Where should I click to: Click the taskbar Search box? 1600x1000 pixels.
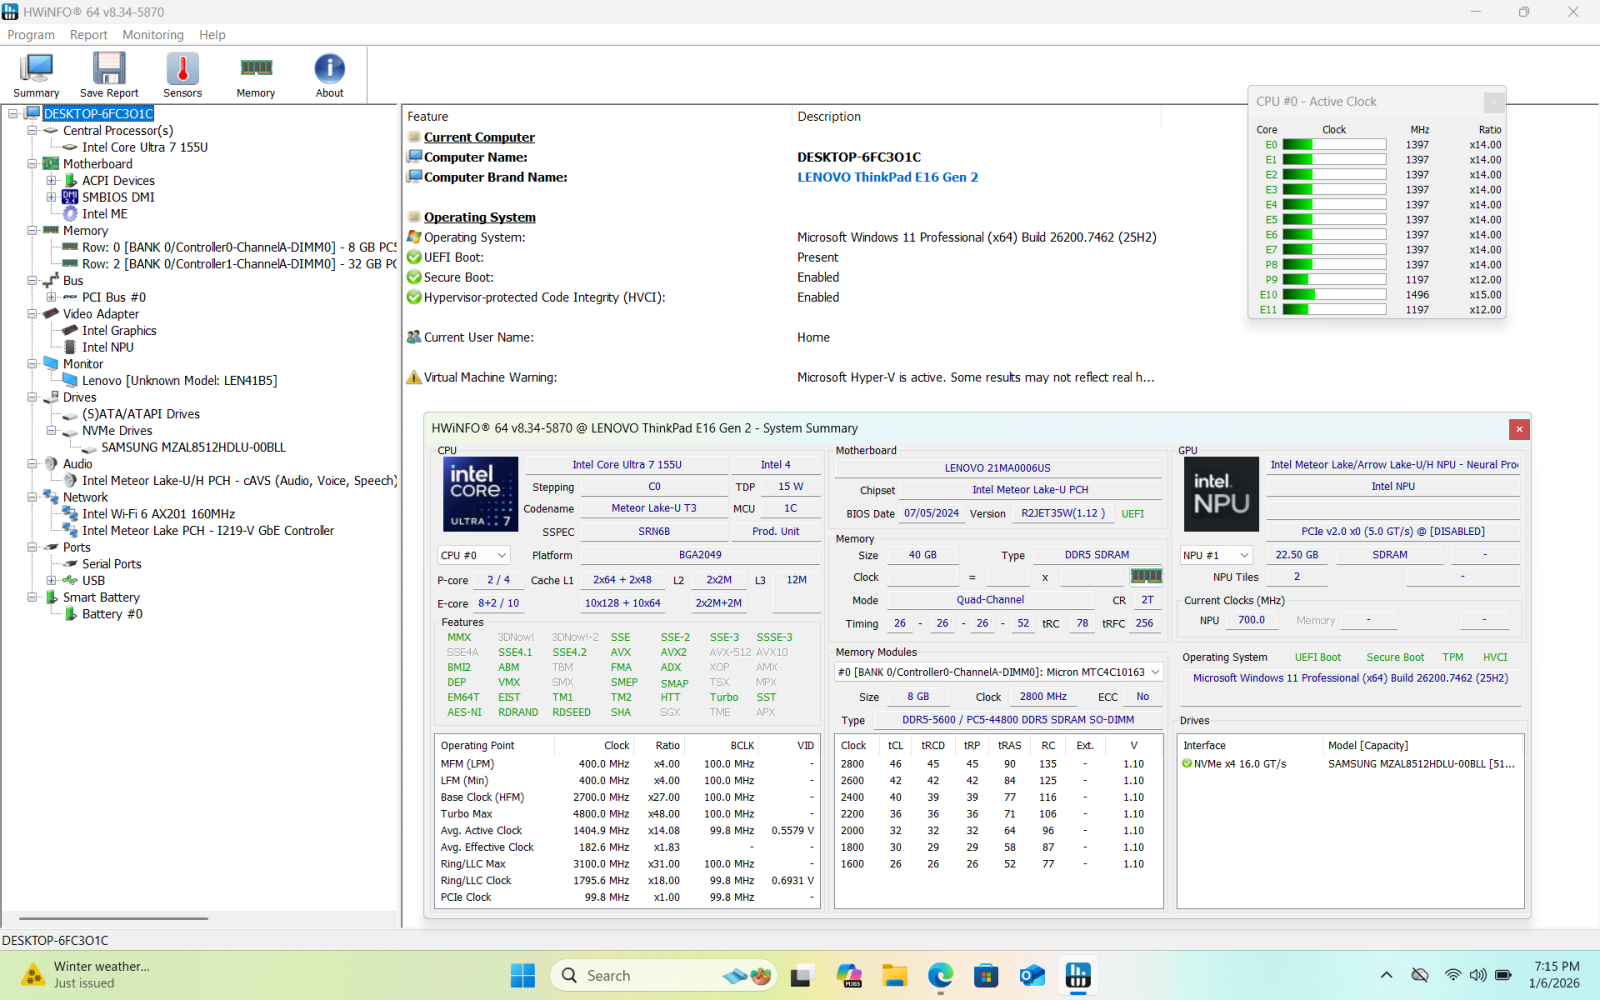[662, 975]
